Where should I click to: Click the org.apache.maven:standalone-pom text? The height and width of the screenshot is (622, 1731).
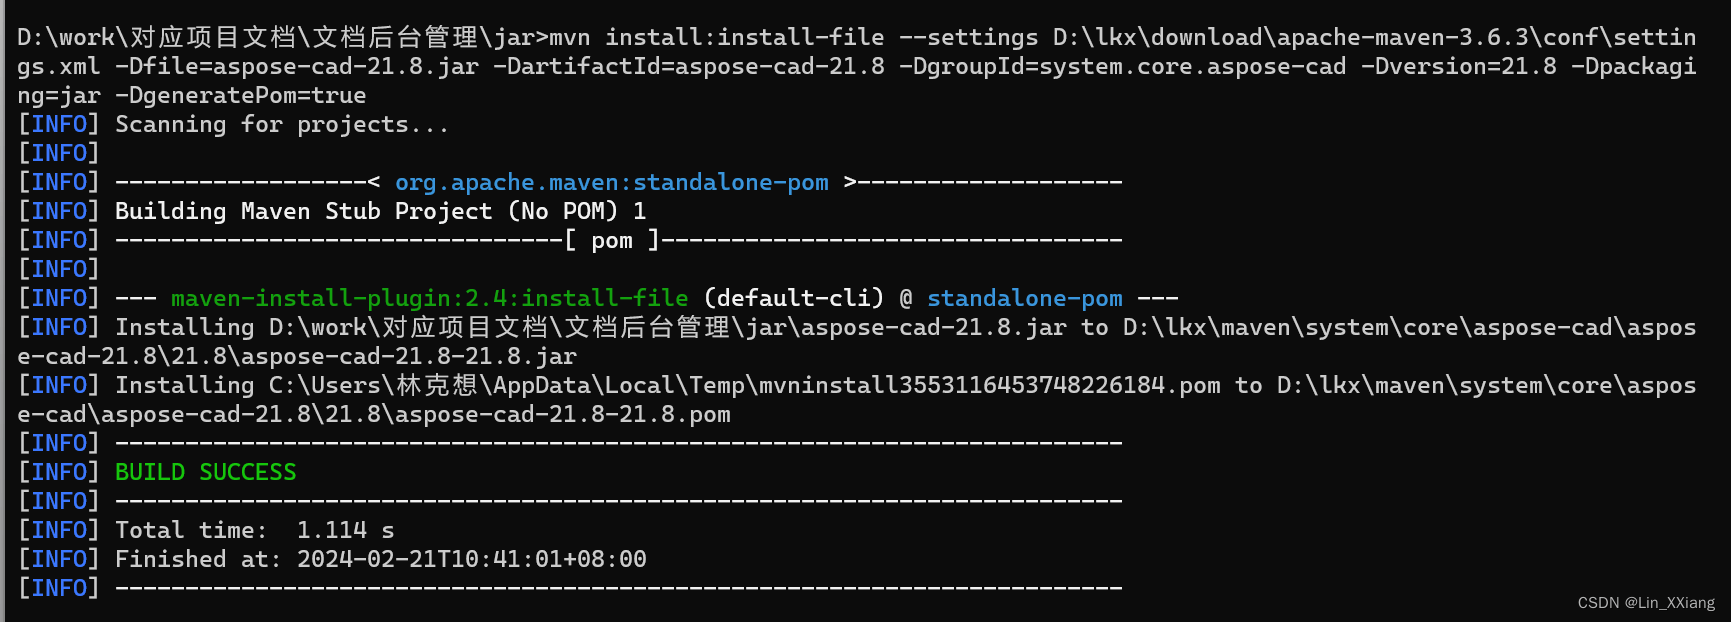(611, 182)
